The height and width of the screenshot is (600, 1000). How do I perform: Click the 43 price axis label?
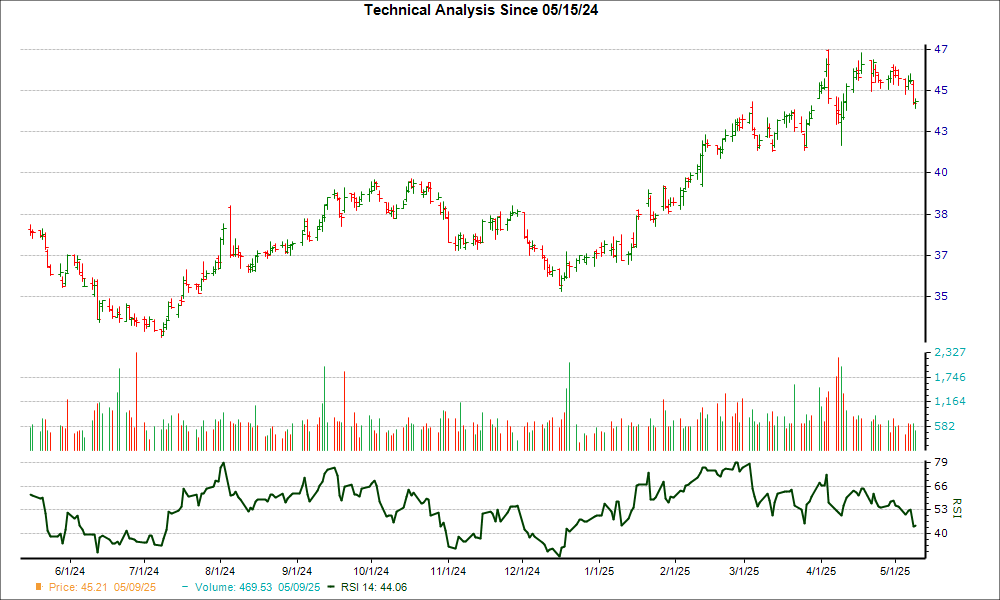(x=941, y=131)
